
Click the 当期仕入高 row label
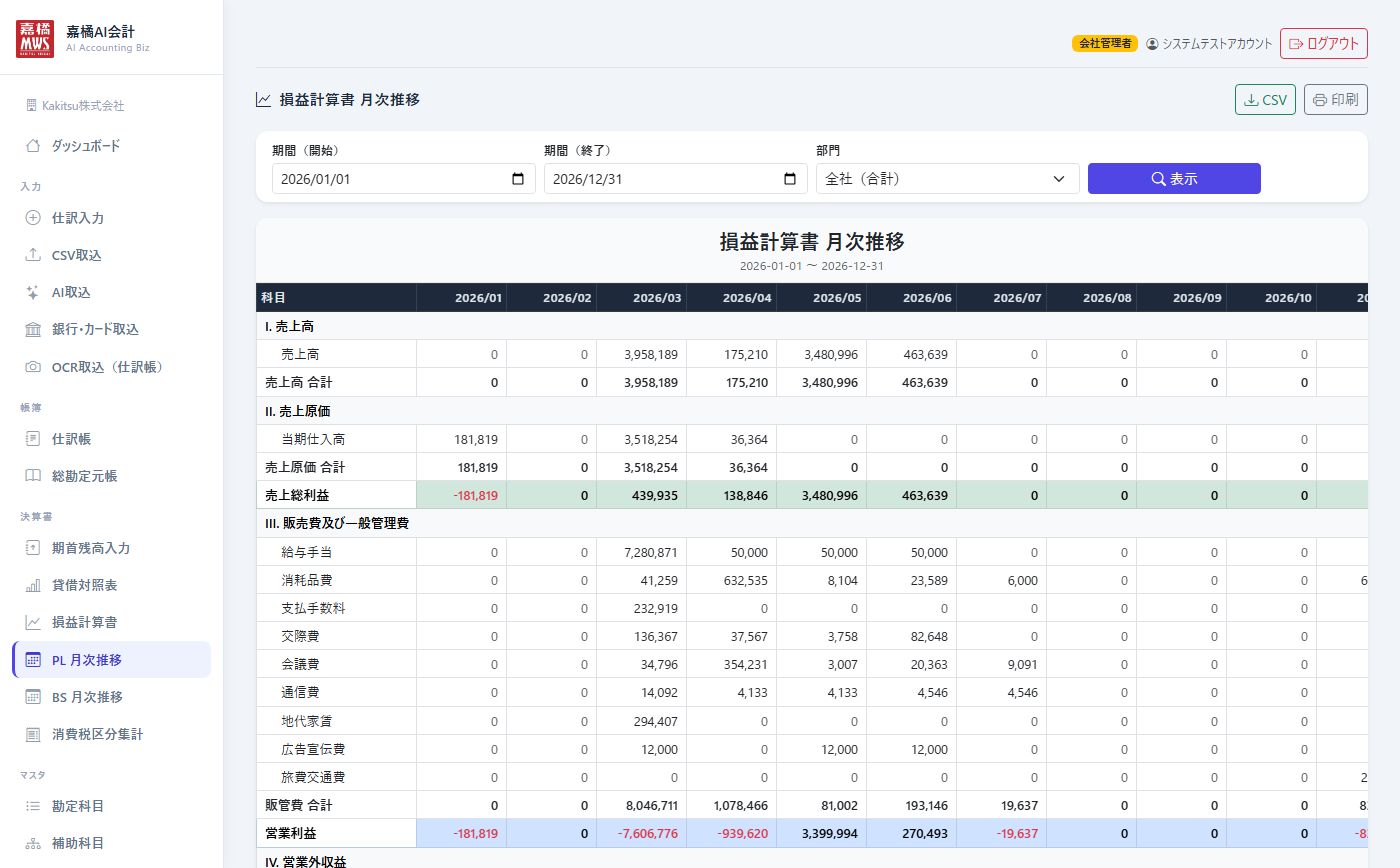314,439
